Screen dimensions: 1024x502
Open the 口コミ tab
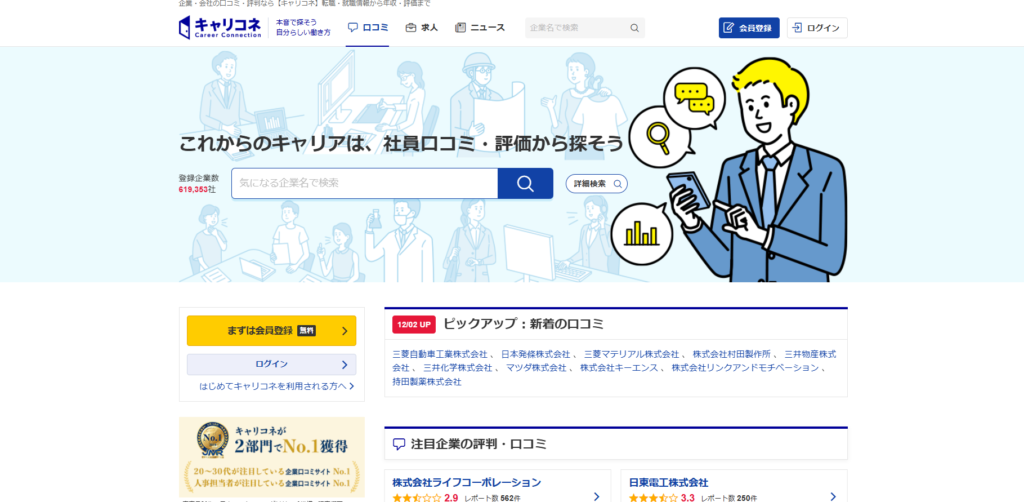[367, 28]
